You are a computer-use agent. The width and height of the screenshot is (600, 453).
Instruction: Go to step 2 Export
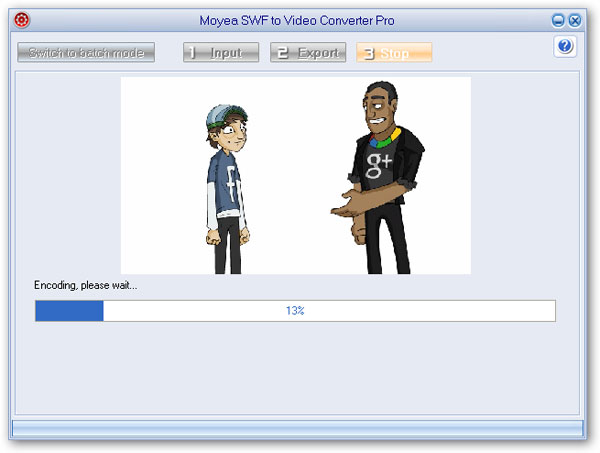(308, 52)
